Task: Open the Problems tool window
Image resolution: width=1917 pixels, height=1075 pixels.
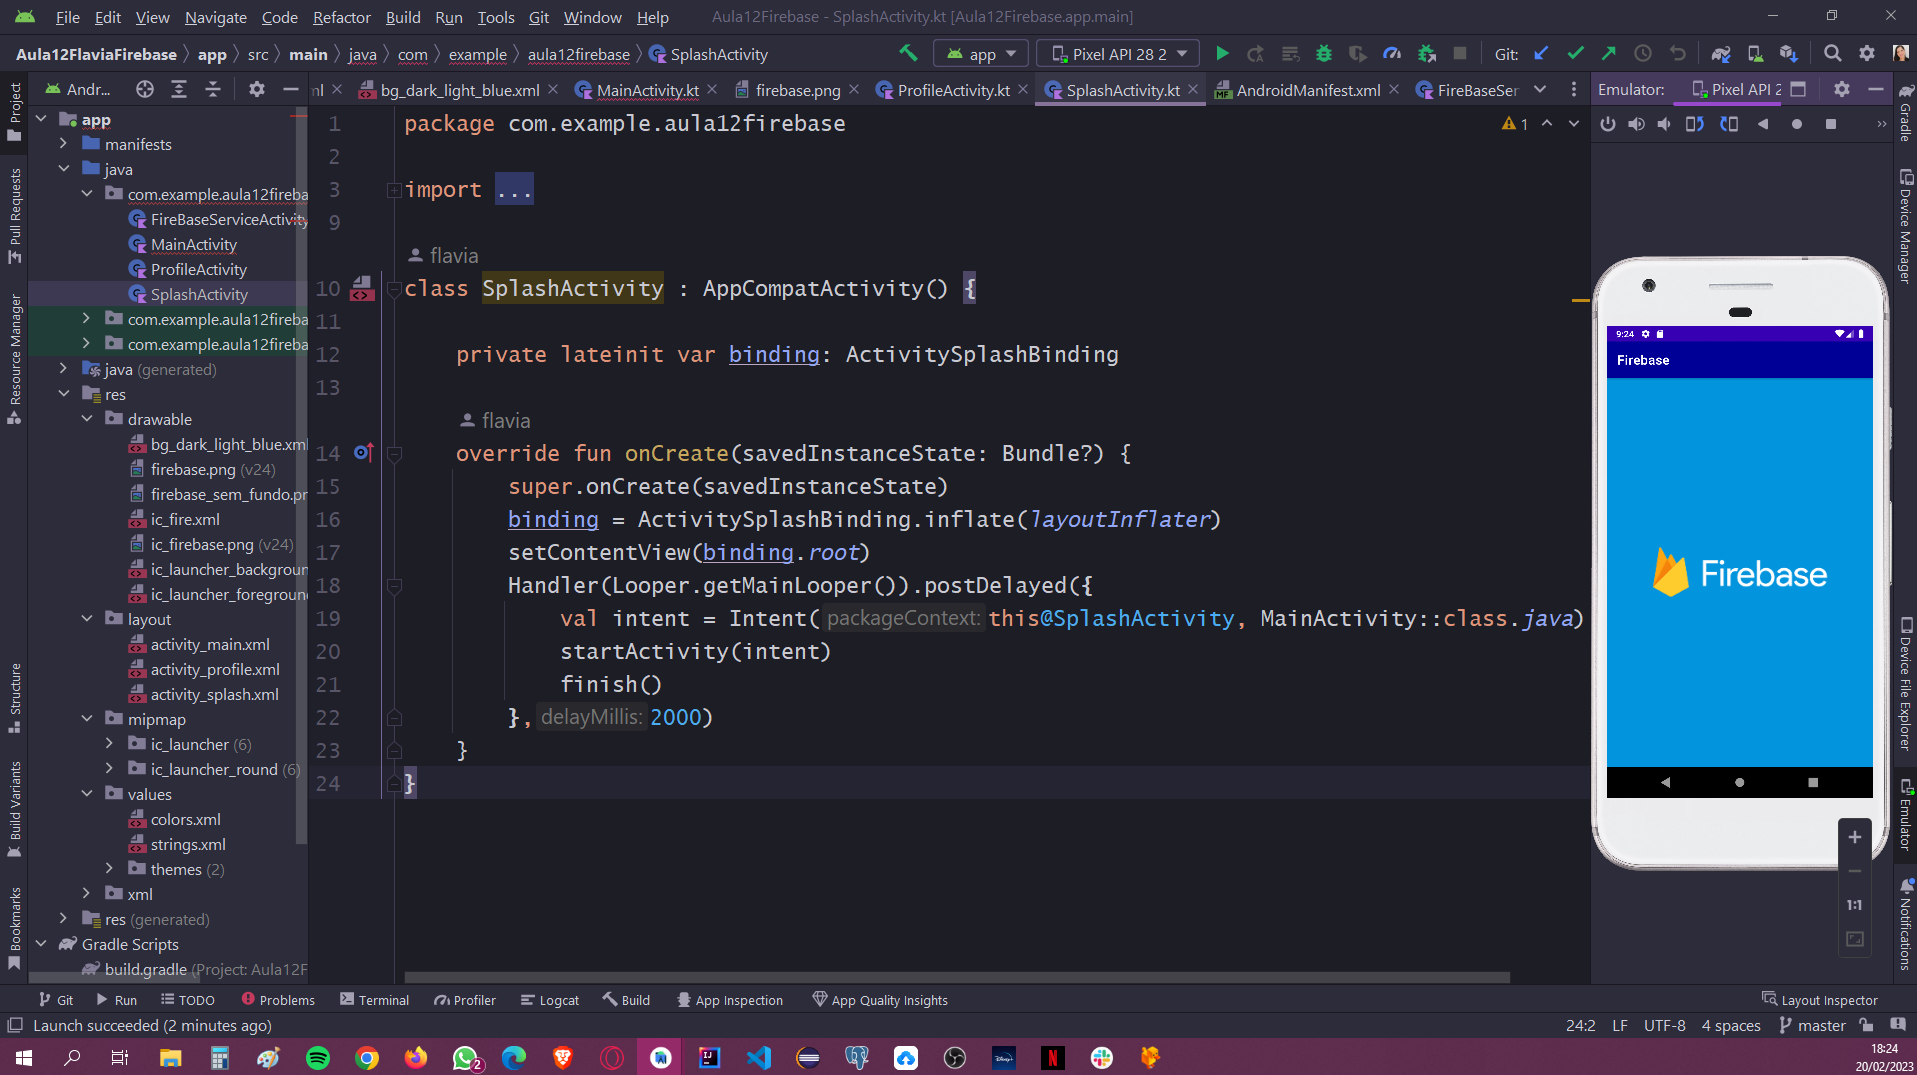Action: (278, 999)
